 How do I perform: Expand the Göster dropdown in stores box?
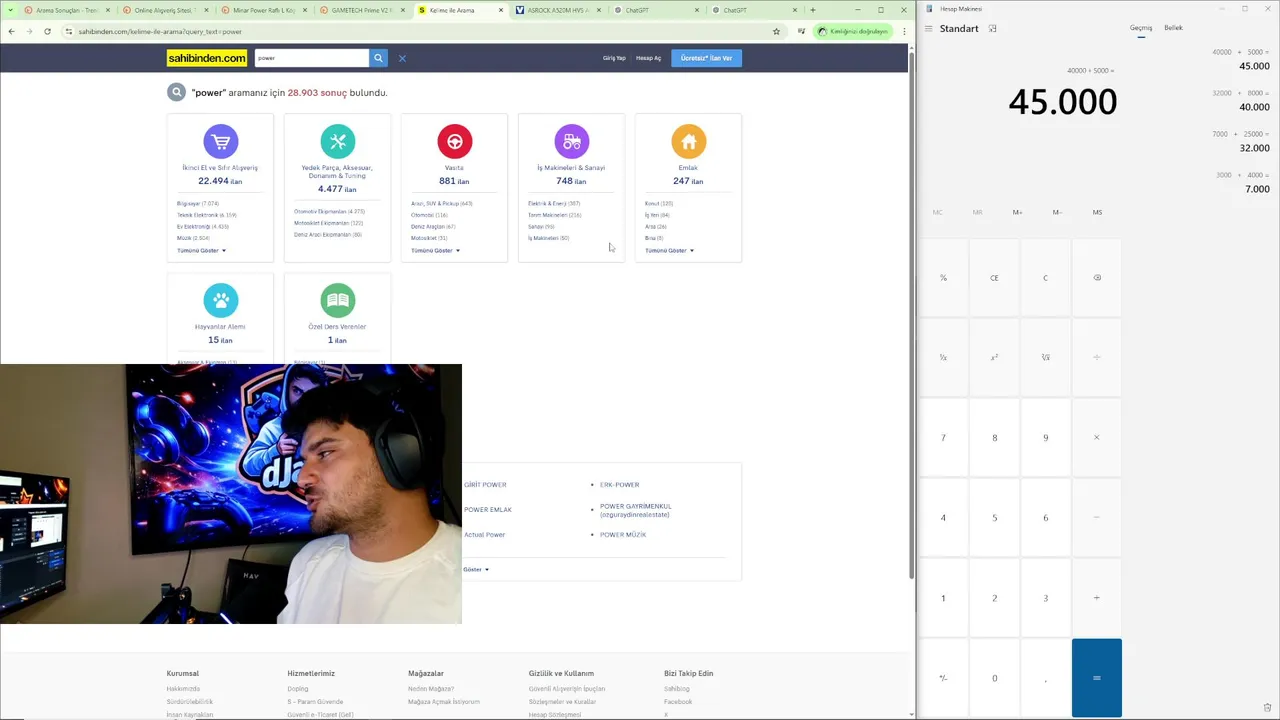click(x=476, y=569)
